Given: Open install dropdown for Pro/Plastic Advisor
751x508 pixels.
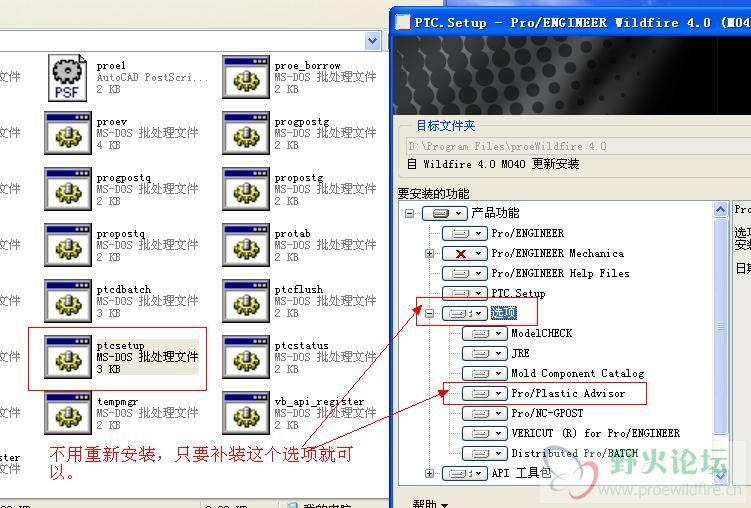Looking at the screenshot, I should click(x=485, y=394).
